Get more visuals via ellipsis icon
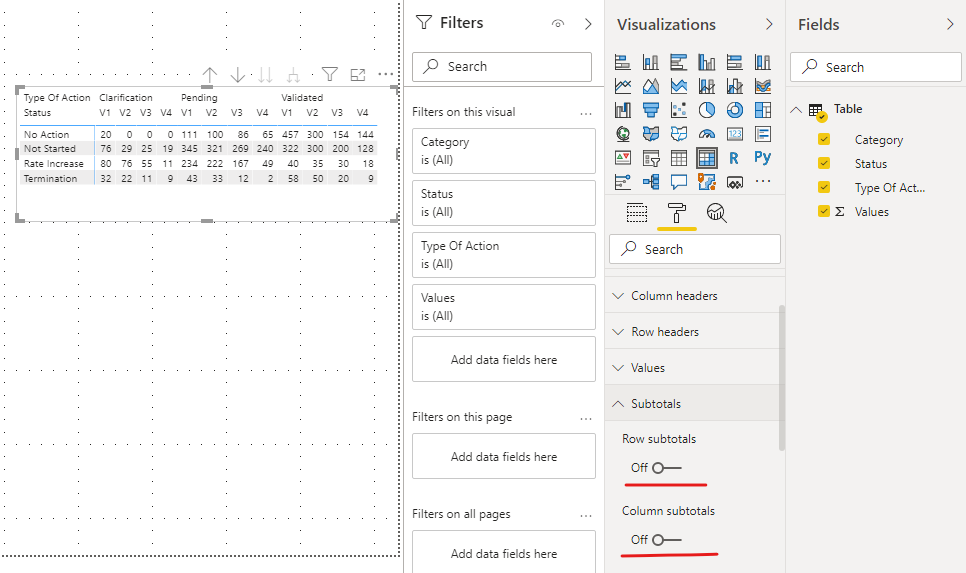Screen dimensions: 966x573 tap(763, 182)
